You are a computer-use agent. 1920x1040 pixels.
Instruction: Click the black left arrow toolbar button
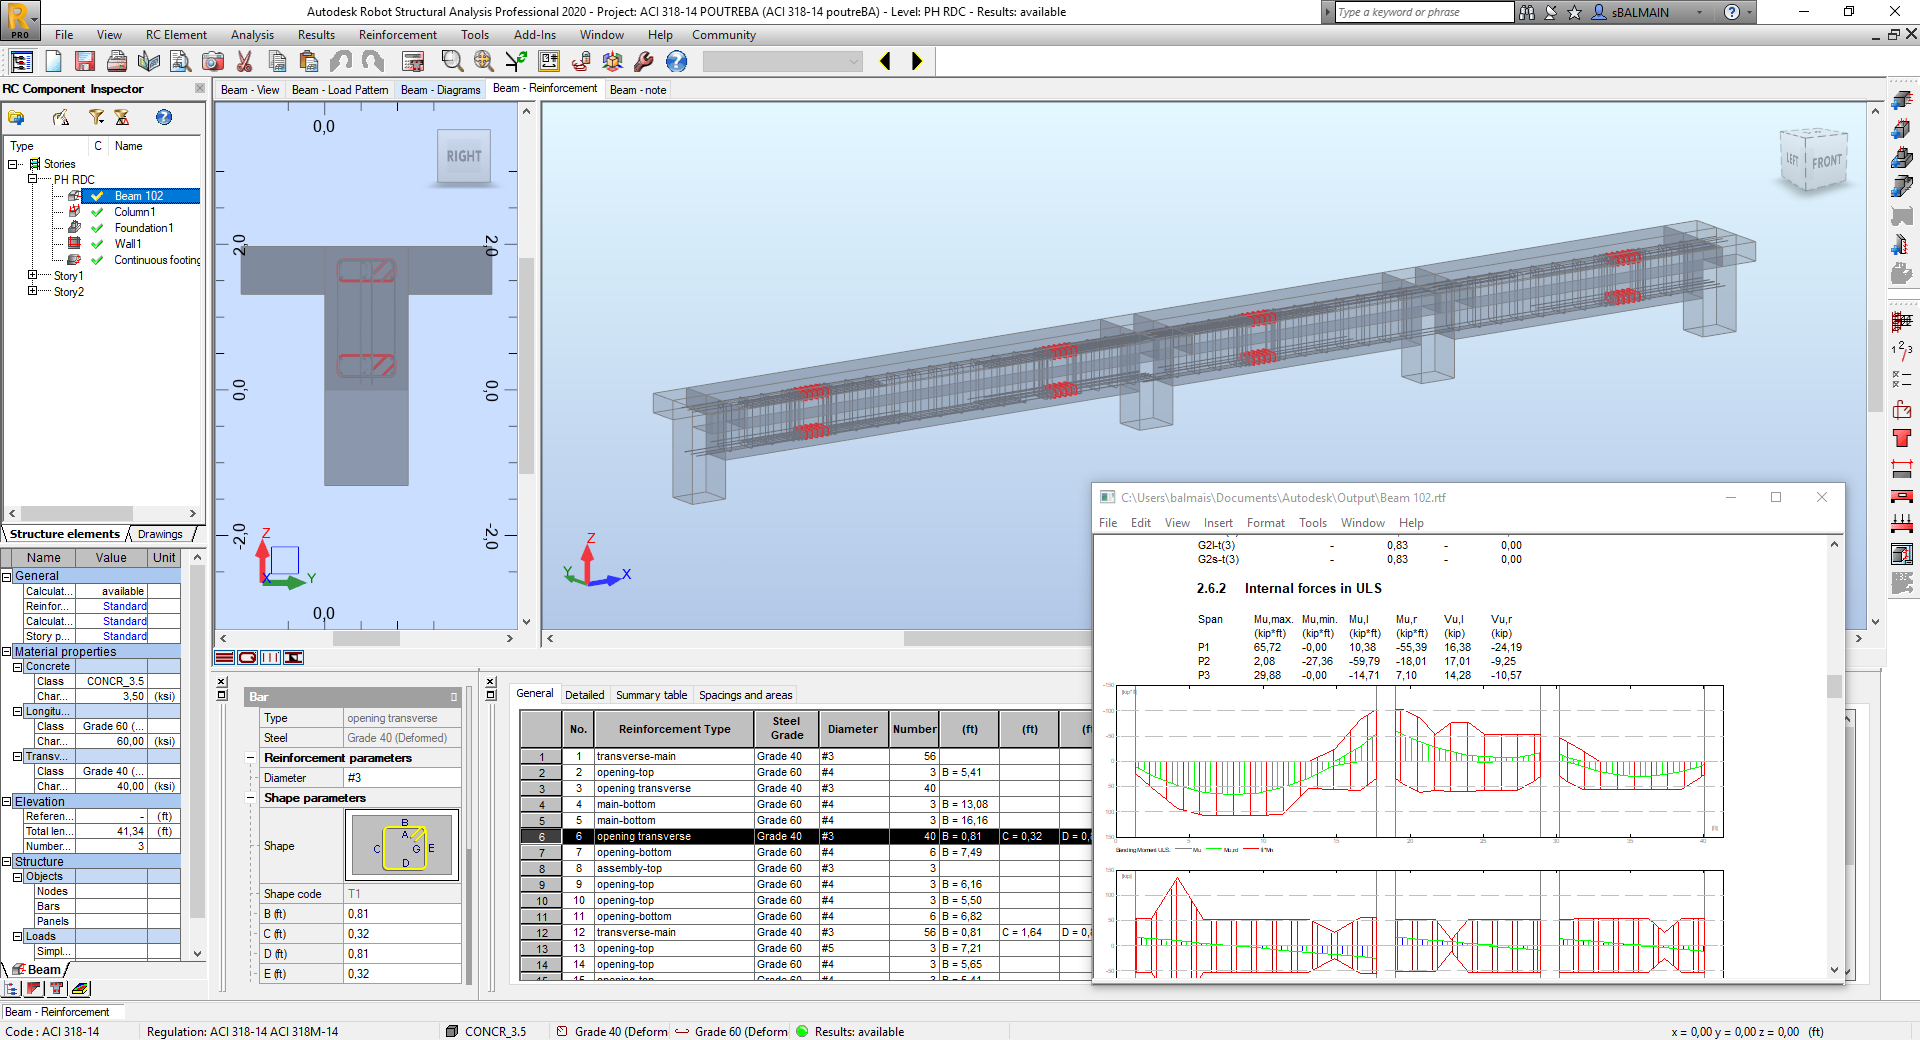click(x=885, y=62)
